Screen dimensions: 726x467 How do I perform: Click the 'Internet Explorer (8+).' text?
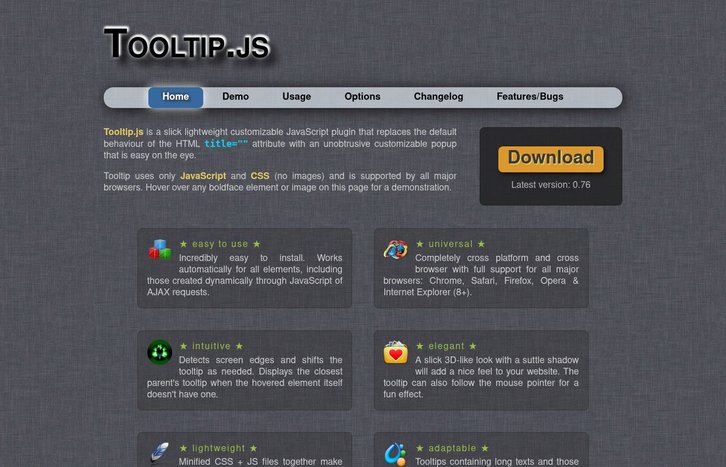(x=427, y=292)
